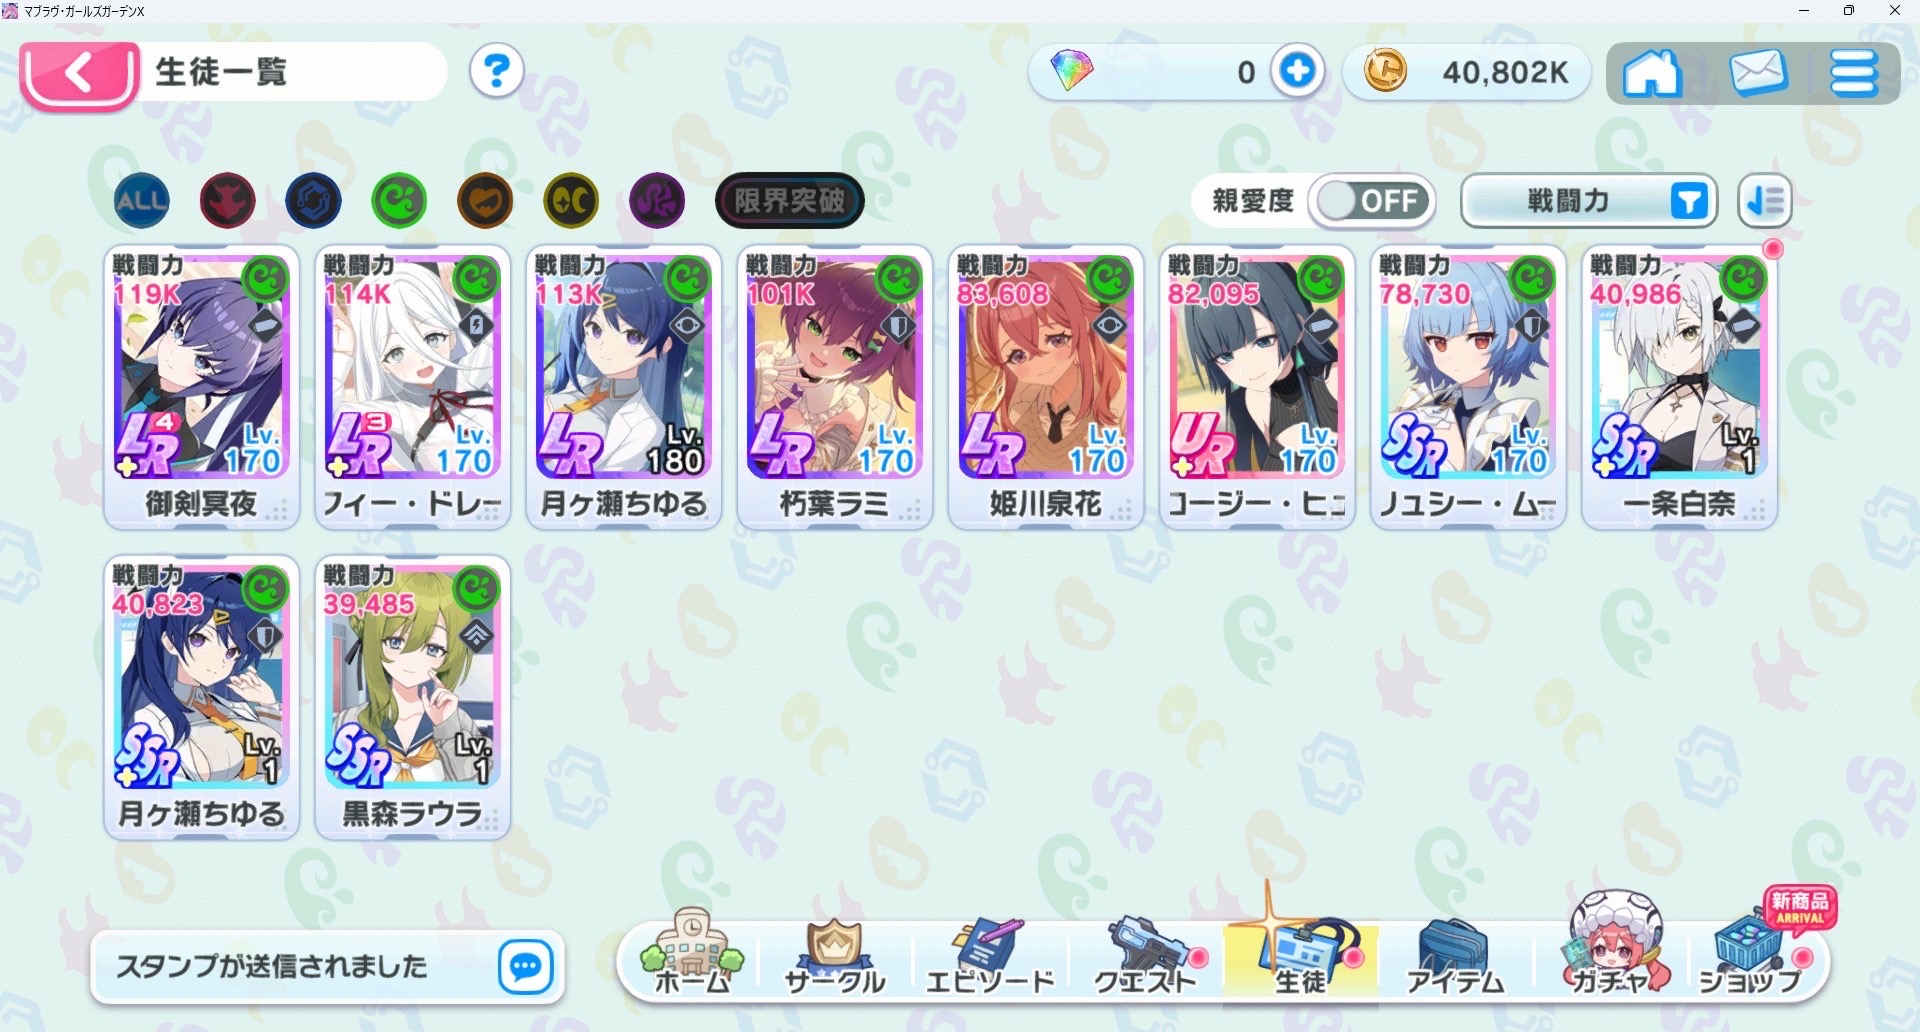Select the 黒森ラウラ student card

(412, 697)
